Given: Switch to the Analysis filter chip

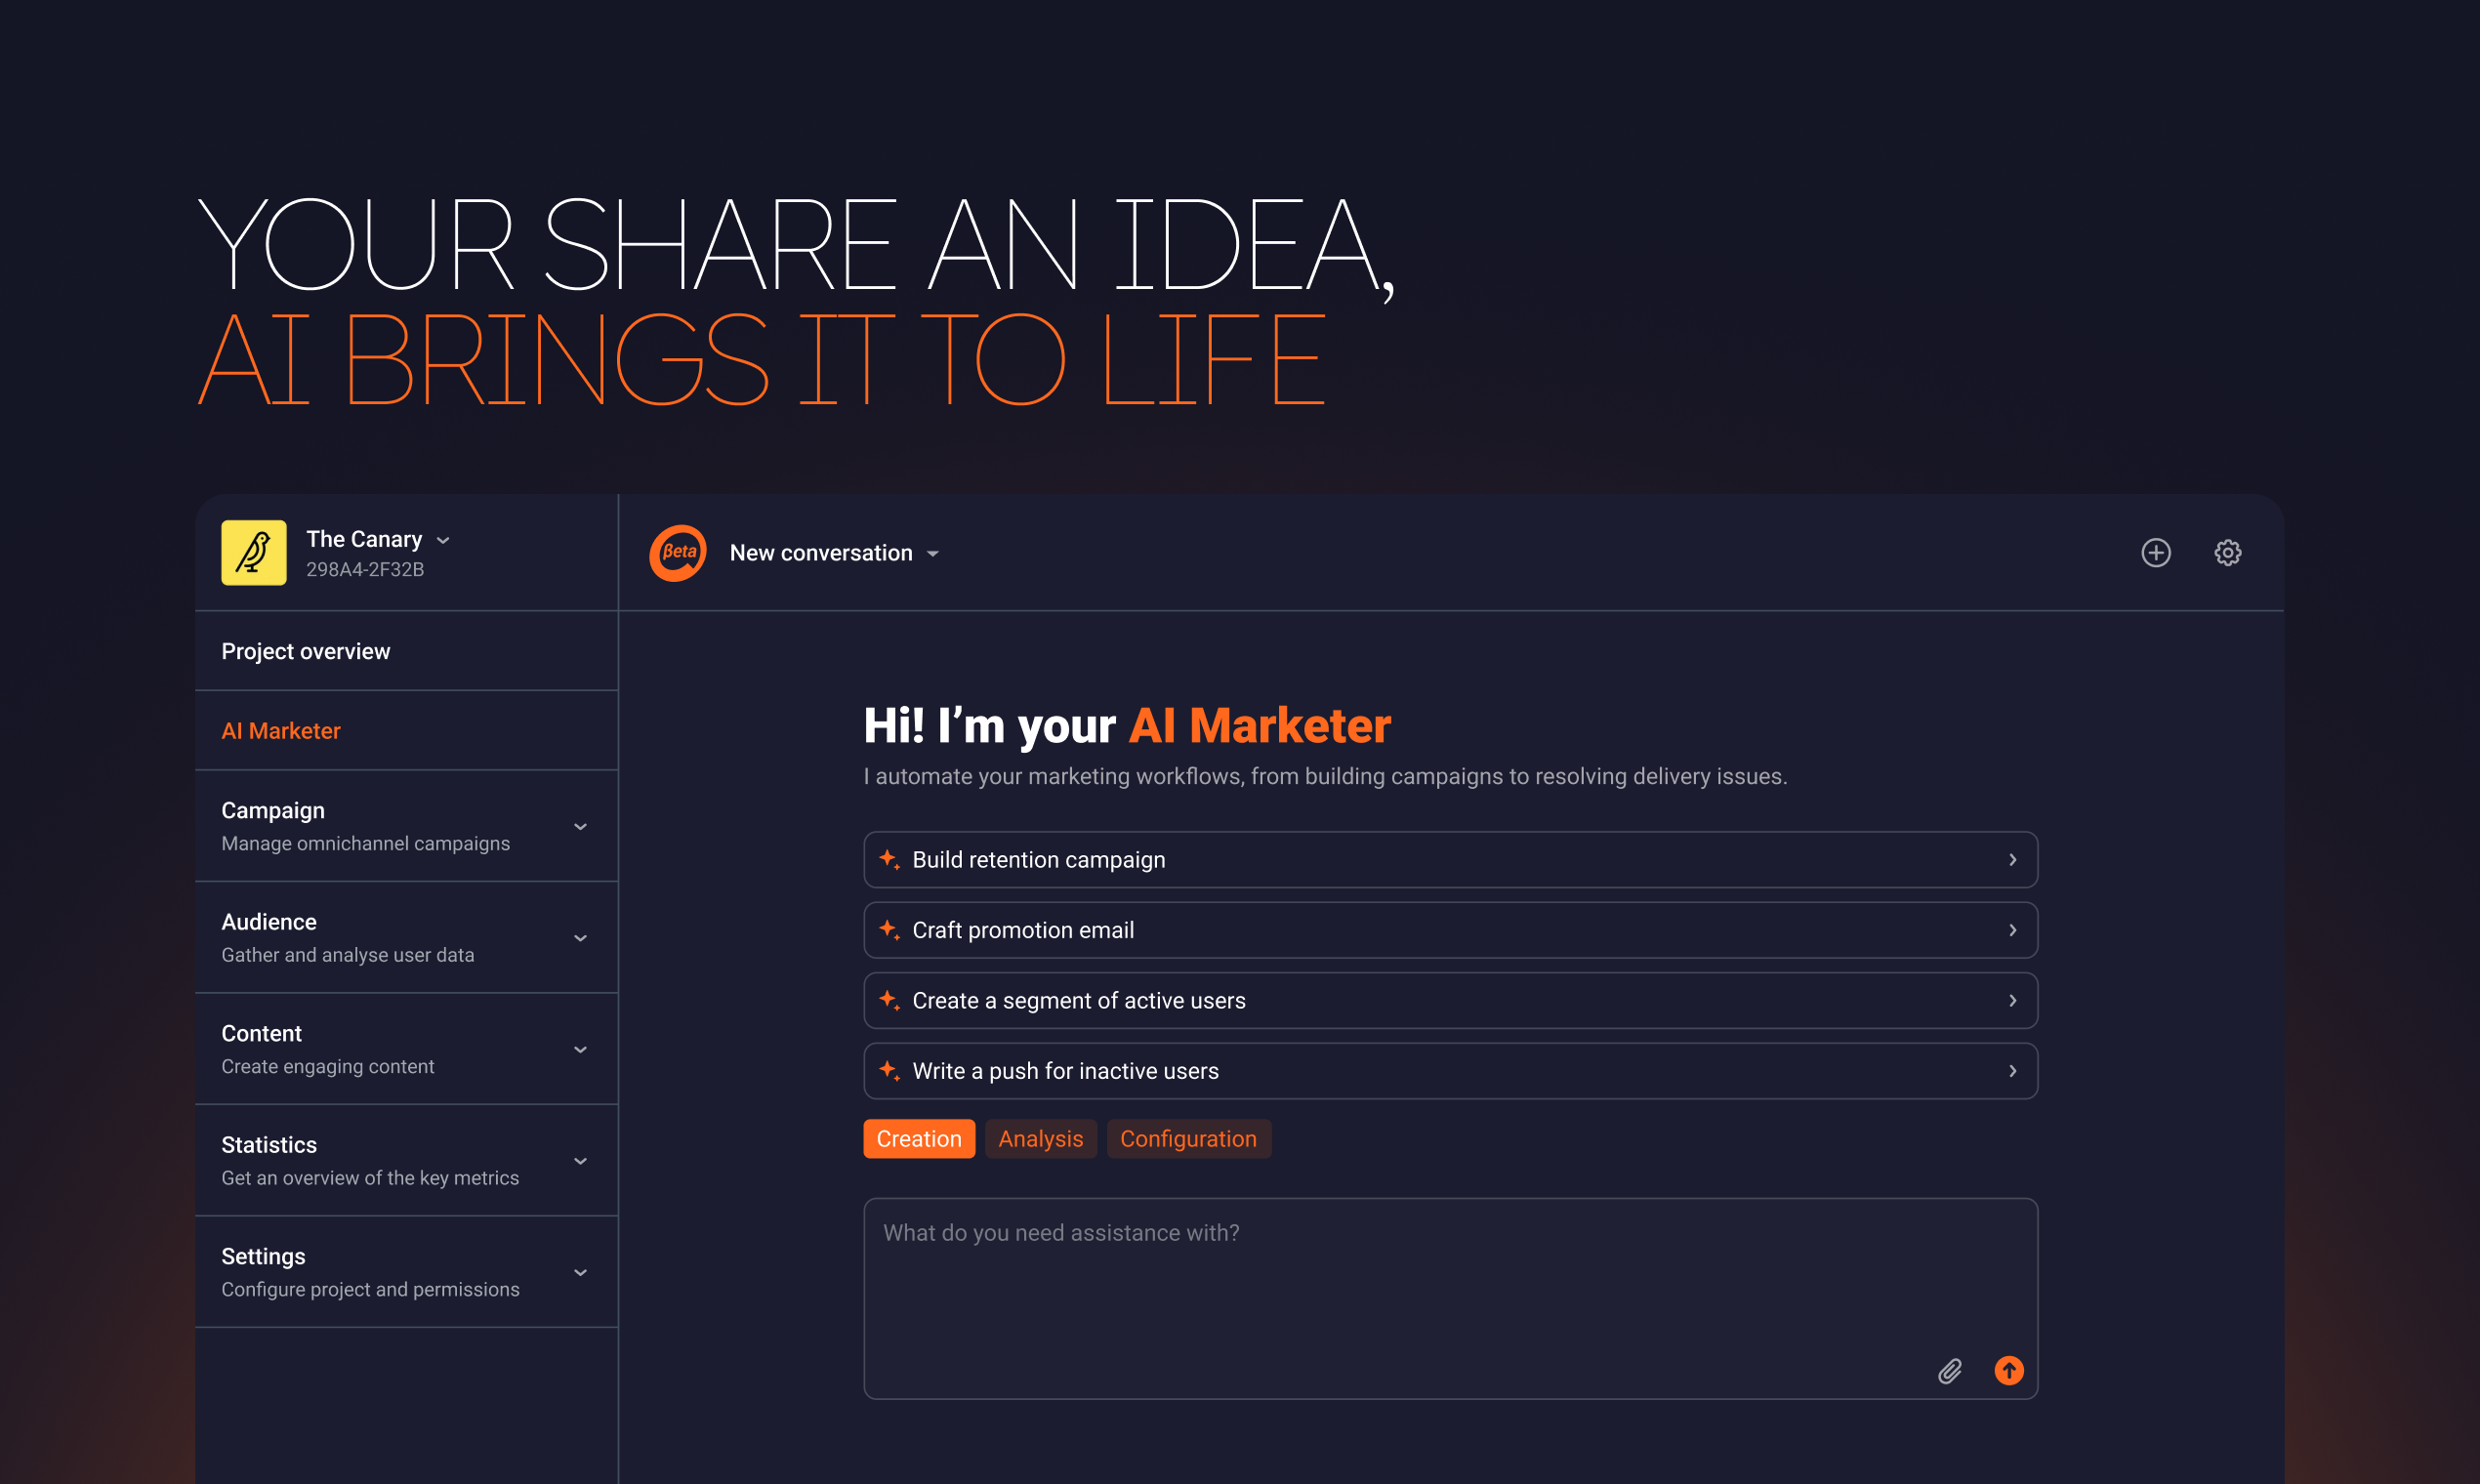Looking at the screenshot, I should pyautogui.click(x=1040, y=1138).
